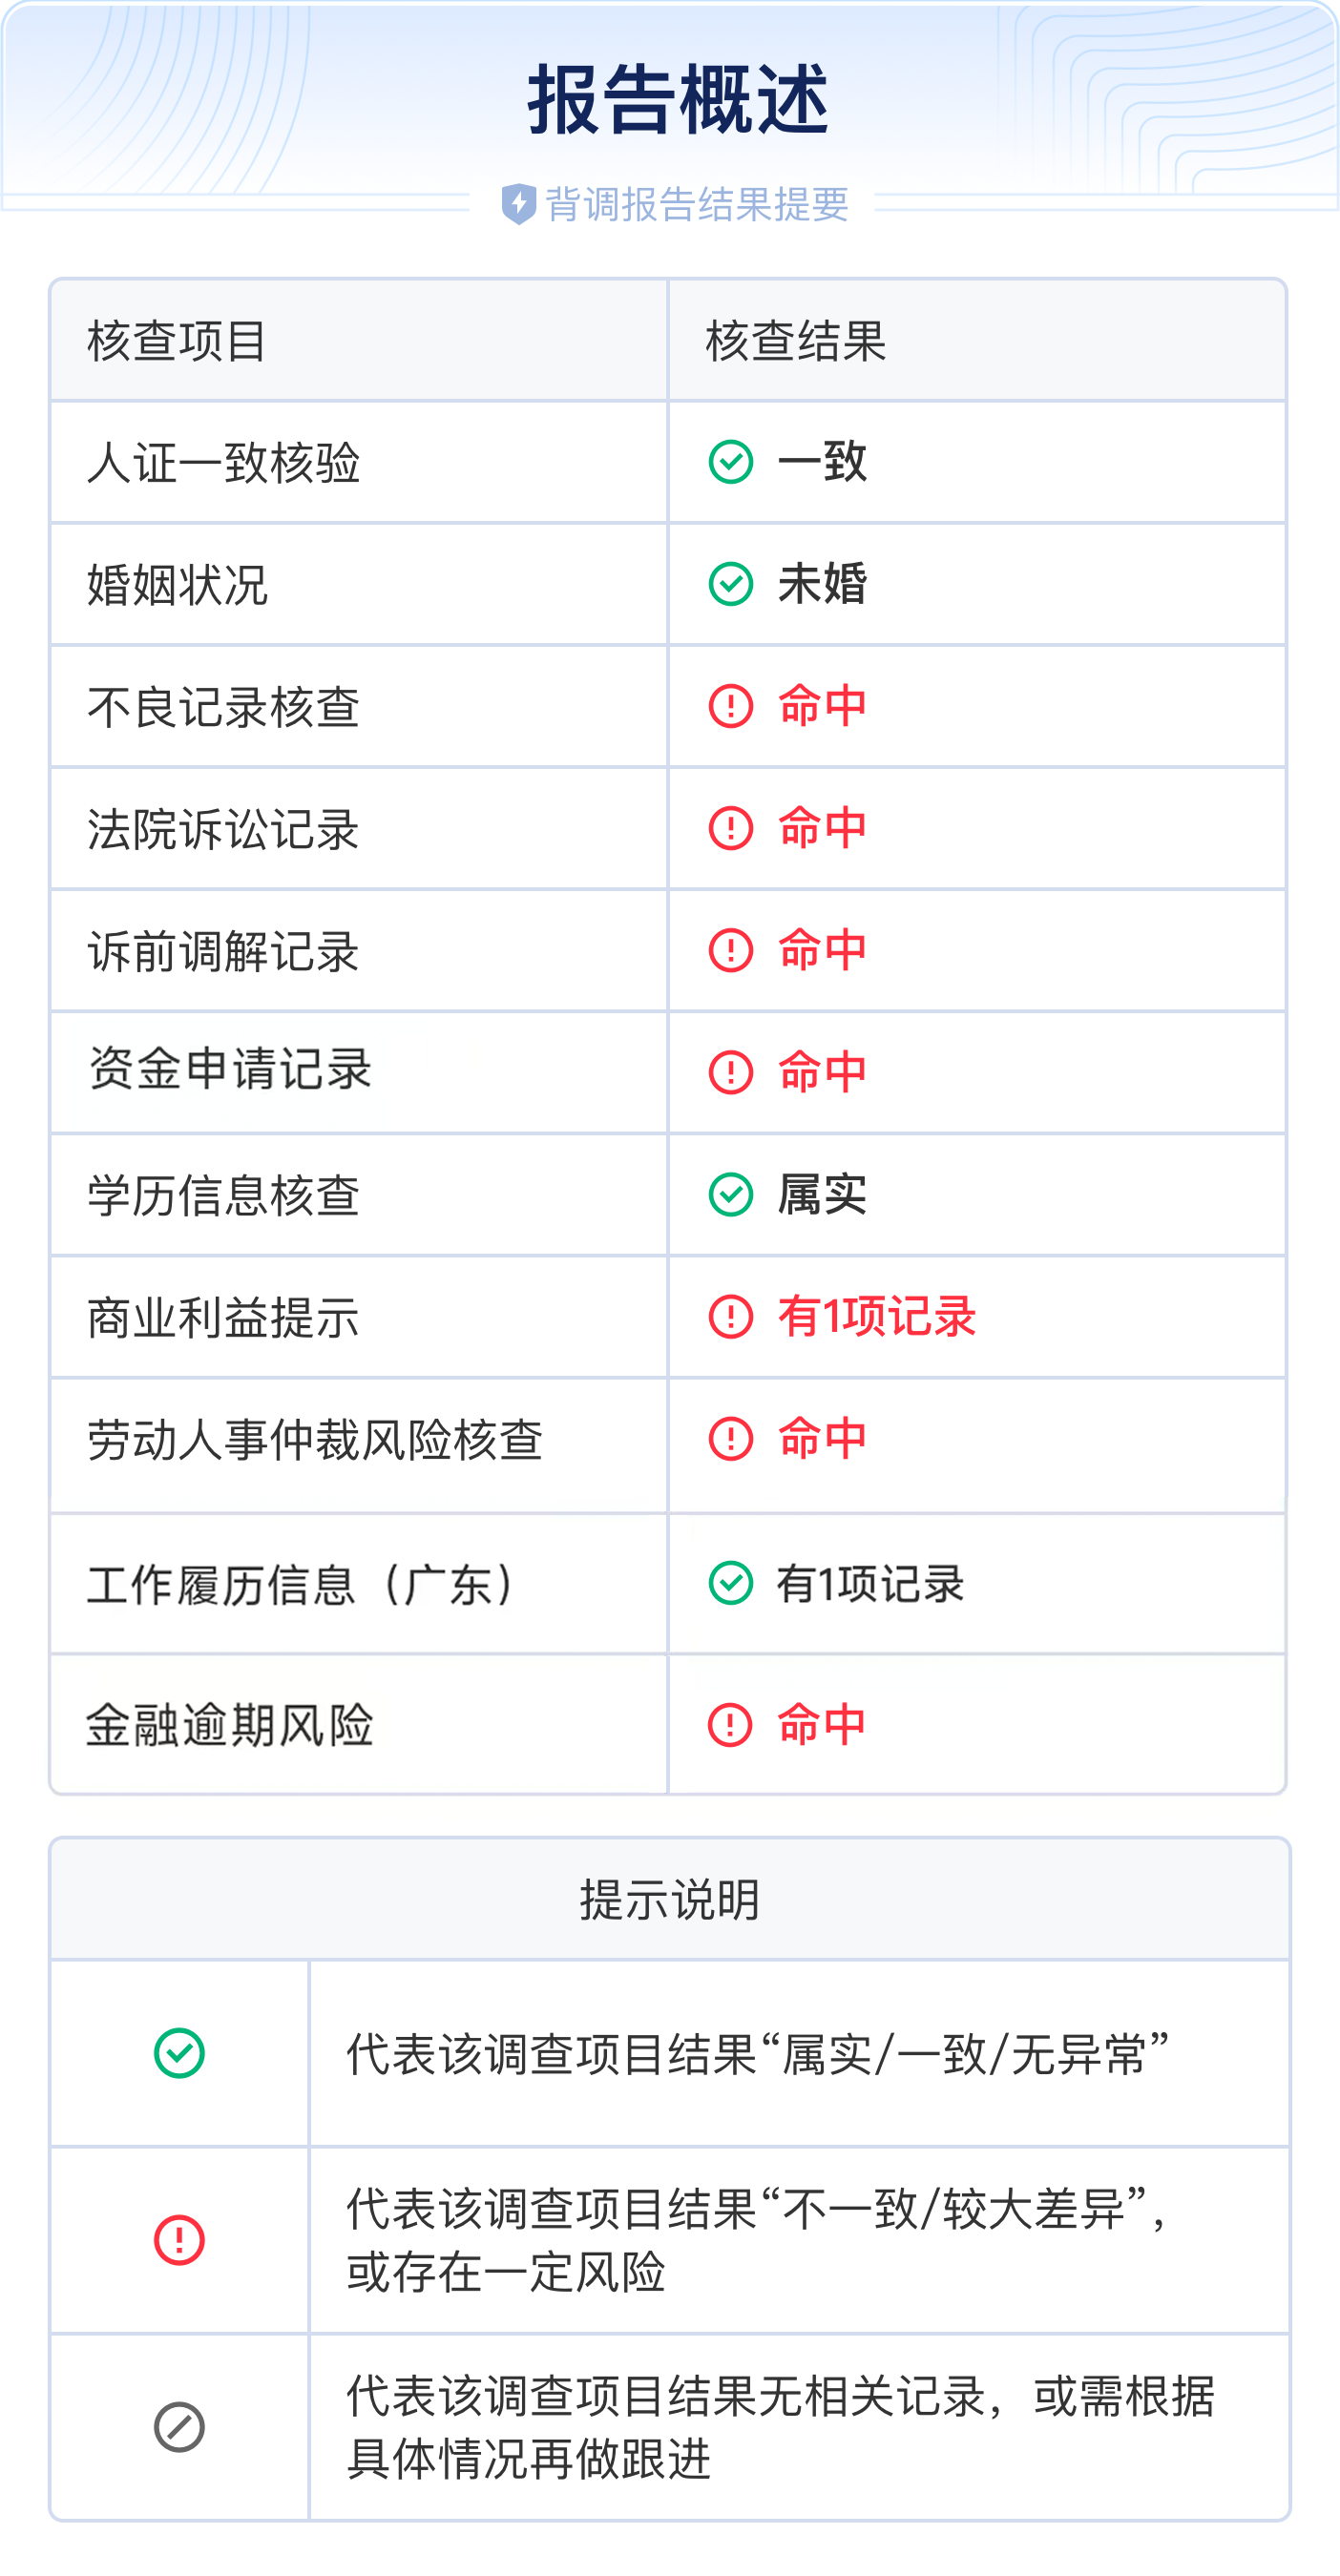Image resolution: width=1340 pixels, height=2576 pixels.
Task: Click the green check icon for 人证一致核验
Action: coord(731,462)
